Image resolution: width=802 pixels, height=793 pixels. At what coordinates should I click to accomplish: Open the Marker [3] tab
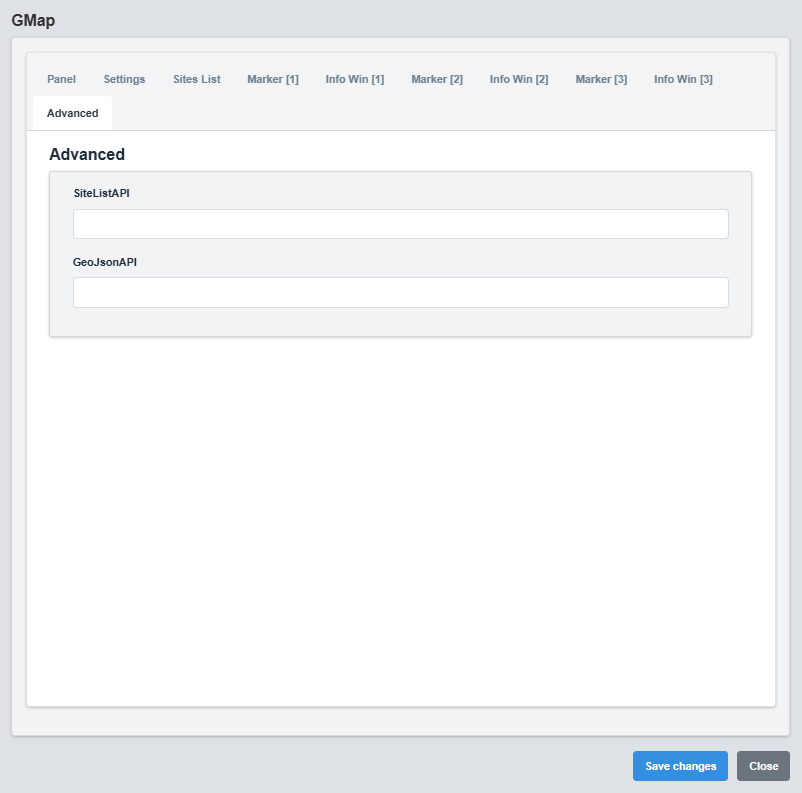click(601, 79)
